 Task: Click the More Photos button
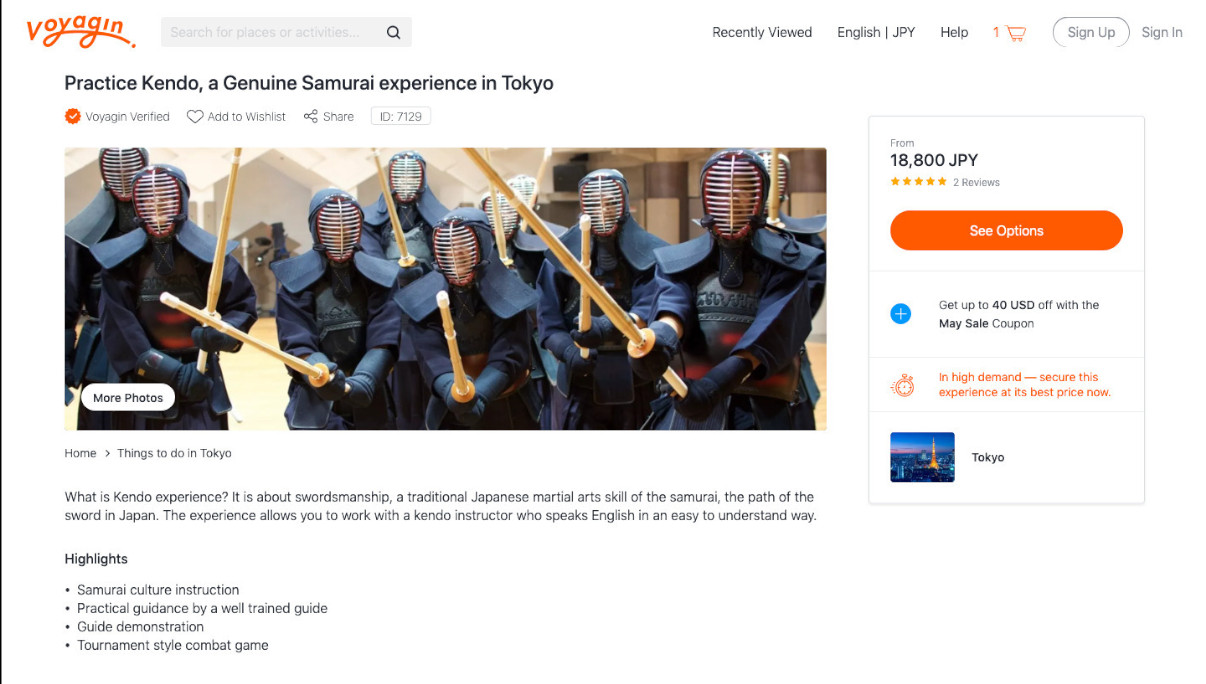coord(127,397)
